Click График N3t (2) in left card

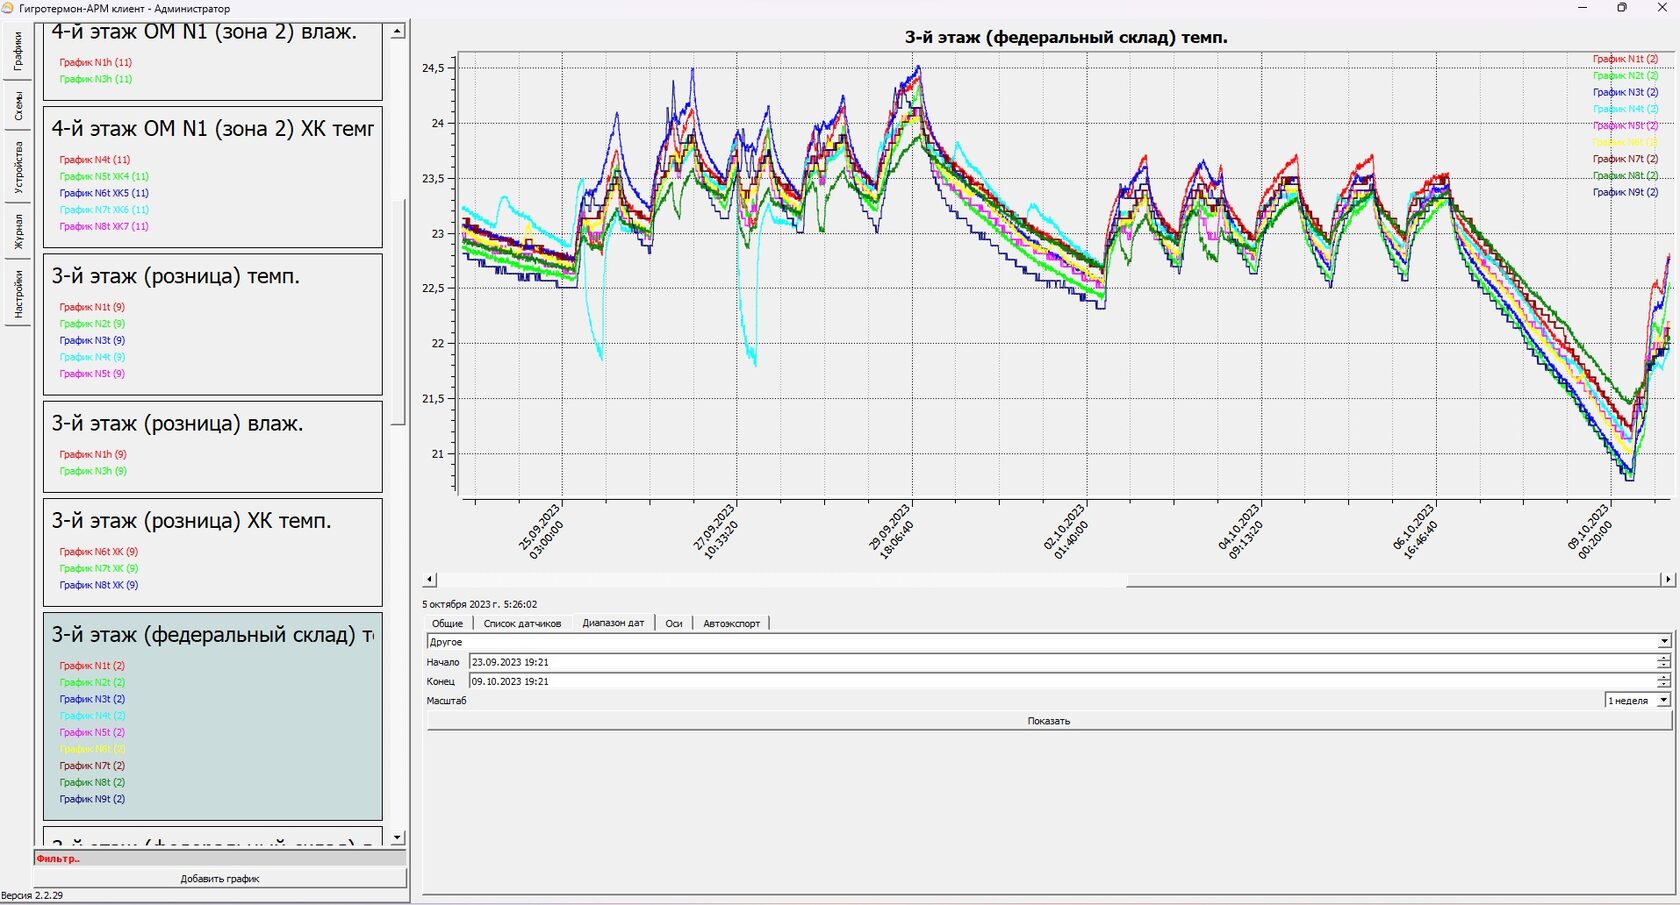pos(92,699)
